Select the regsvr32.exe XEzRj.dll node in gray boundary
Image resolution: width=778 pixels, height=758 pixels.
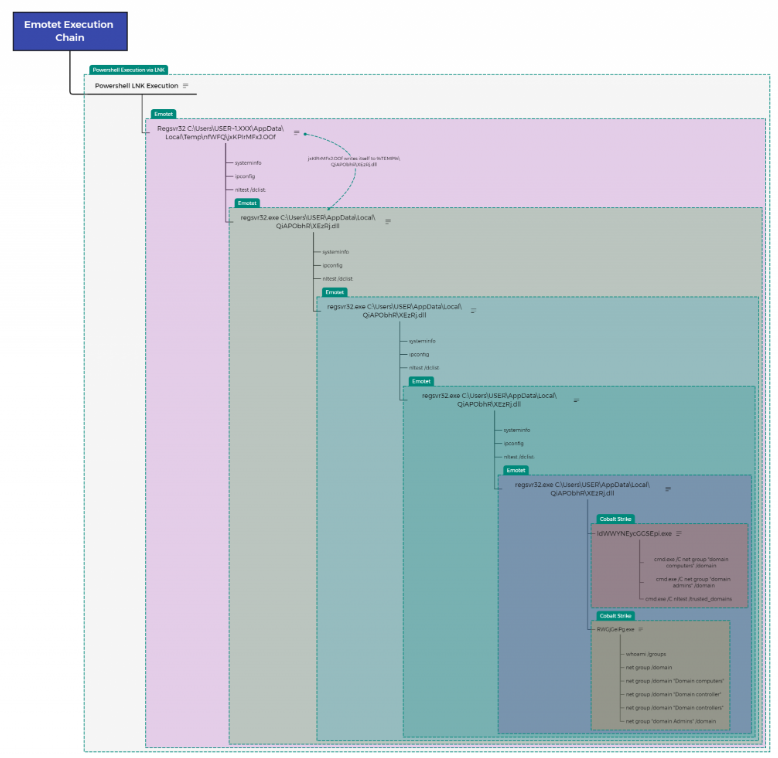308,222
